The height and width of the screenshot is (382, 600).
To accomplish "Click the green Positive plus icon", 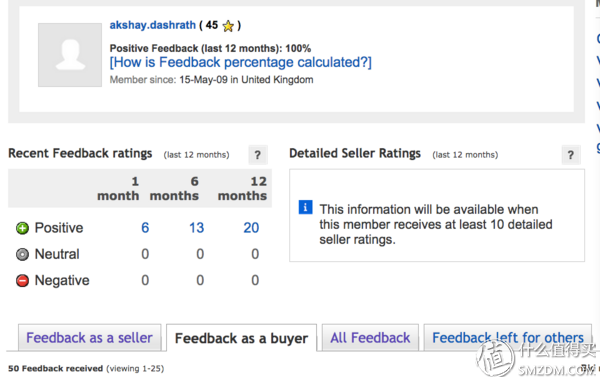I will pos(22,228).
